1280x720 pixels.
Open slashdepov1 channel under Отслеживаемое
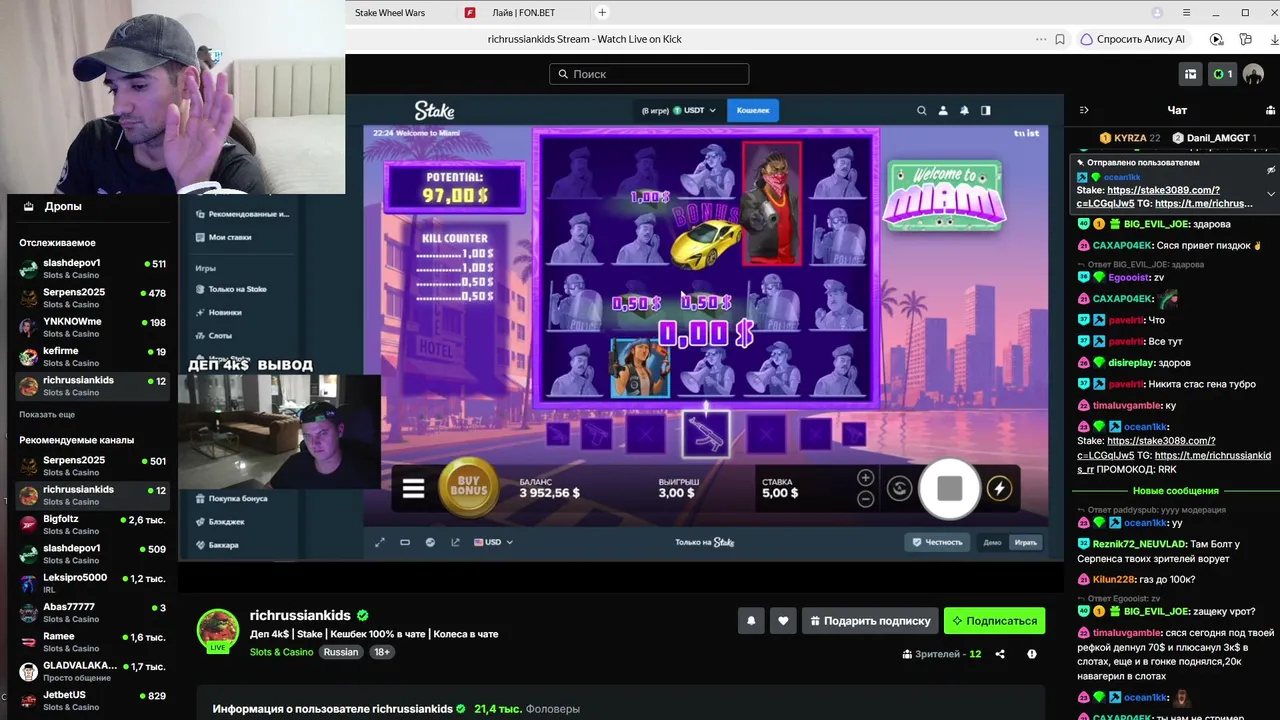(x=92, y=268)
